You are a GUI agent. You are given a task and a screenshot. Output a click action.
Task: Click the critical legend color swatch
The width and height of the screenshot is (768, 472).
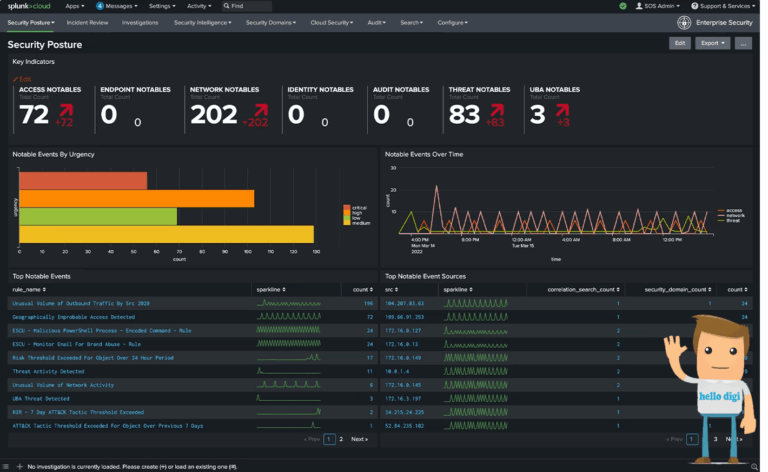click(347, 208)
